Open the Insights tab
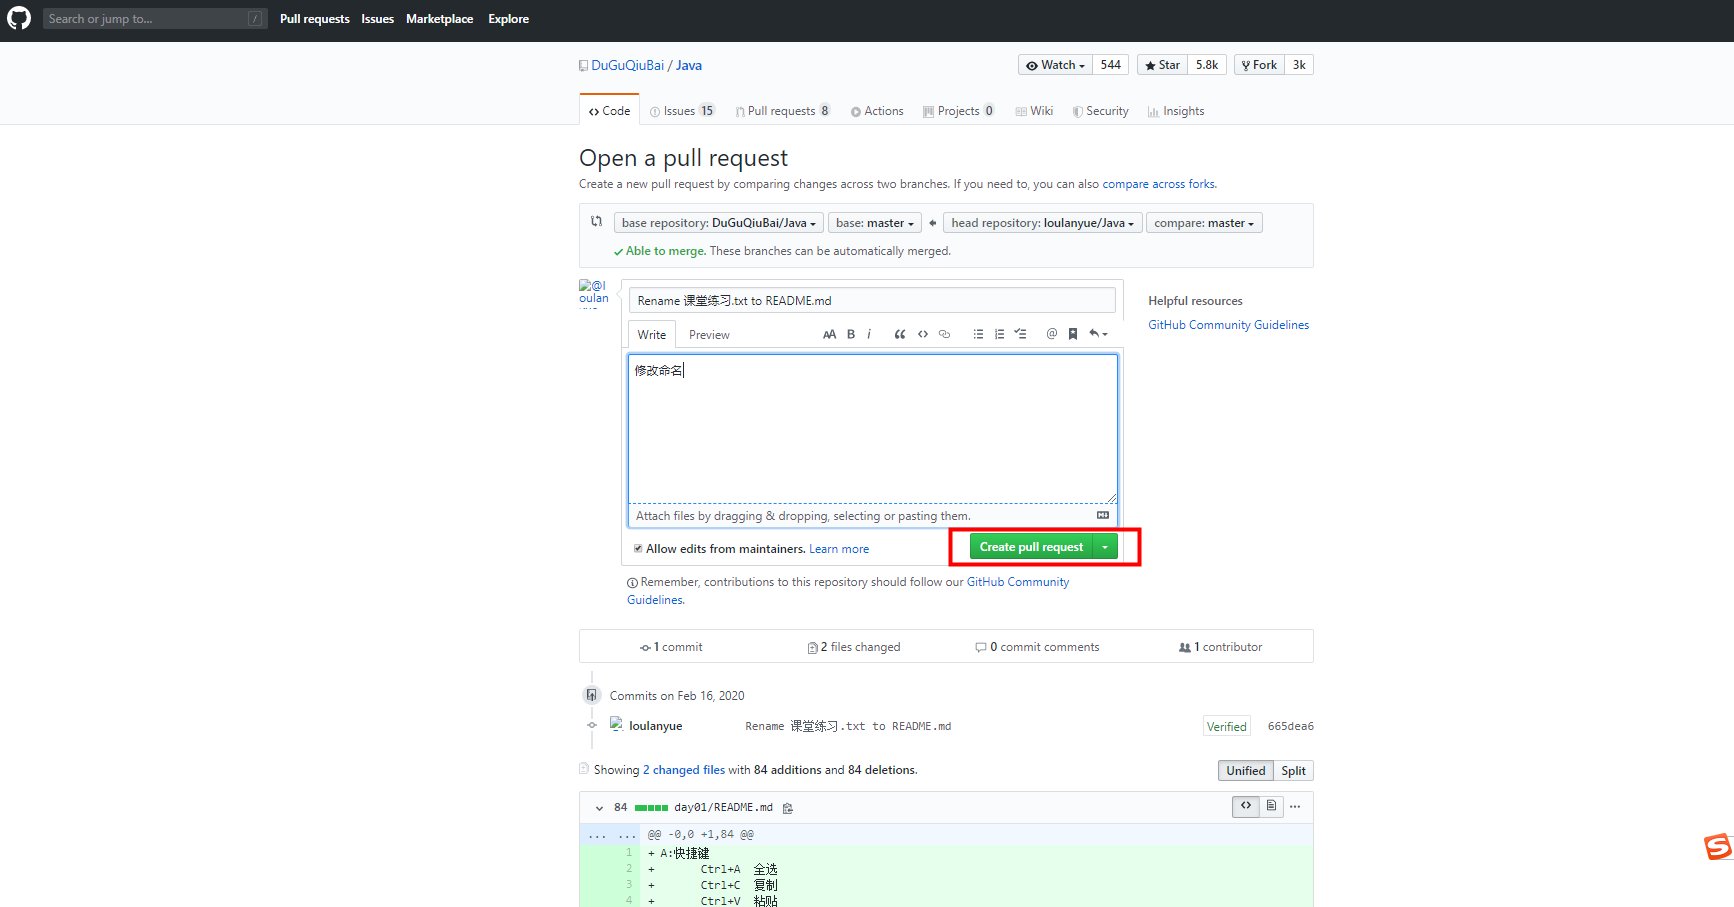 pyautogui.click(x=1176, y=111)
